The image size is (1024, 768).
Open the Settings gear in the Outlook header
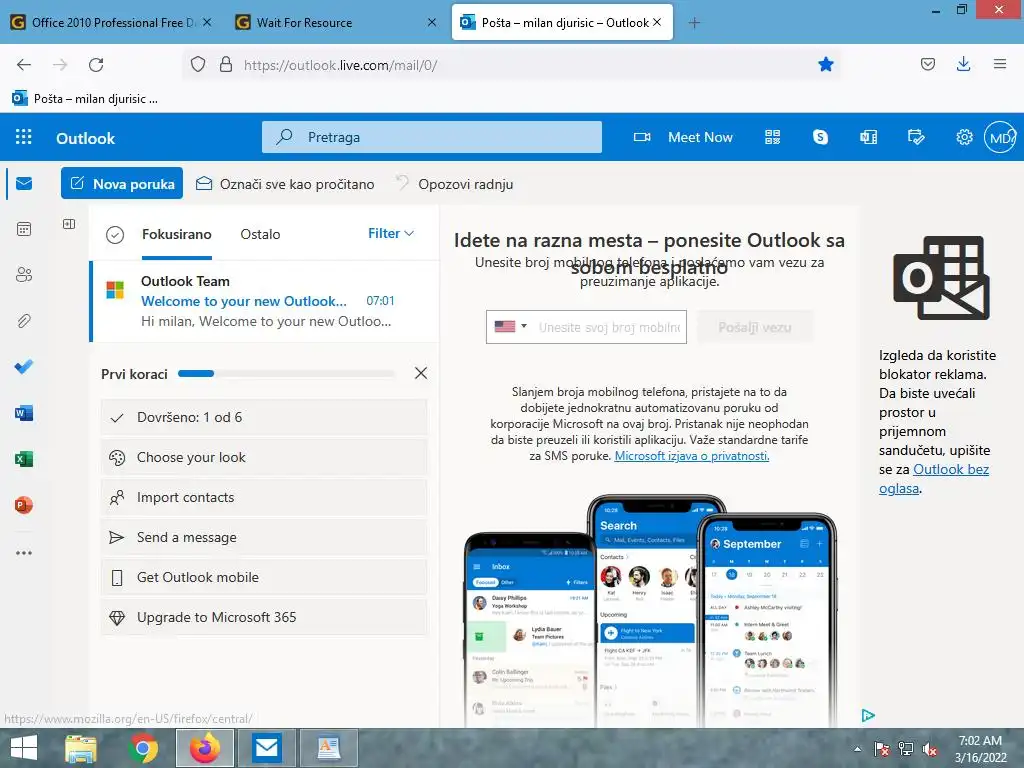coord(965,137)
